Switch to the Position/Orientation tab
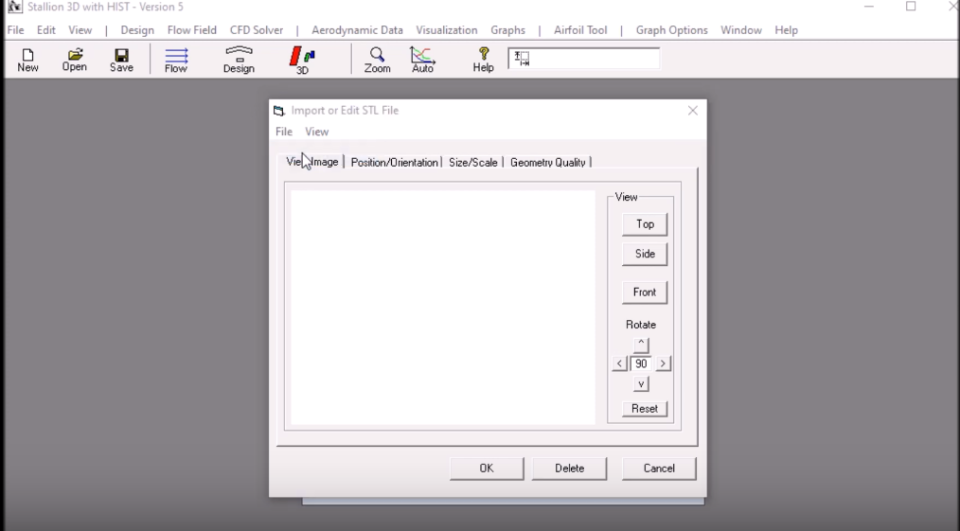Viewport: 960px width, 531px height. click(394, 162)
